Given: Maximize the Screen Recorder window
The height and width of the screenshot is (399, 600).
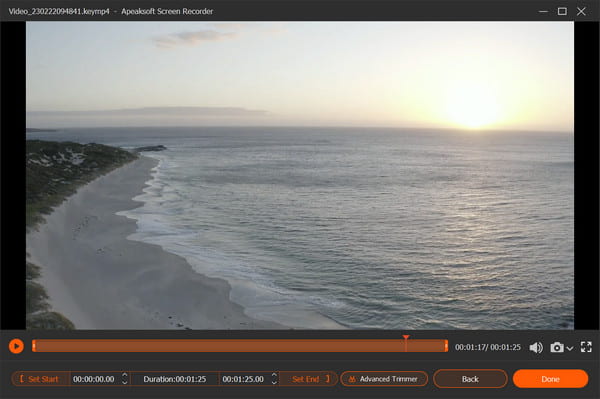Looking at the screenshot, I should click(x=562, y=11).
